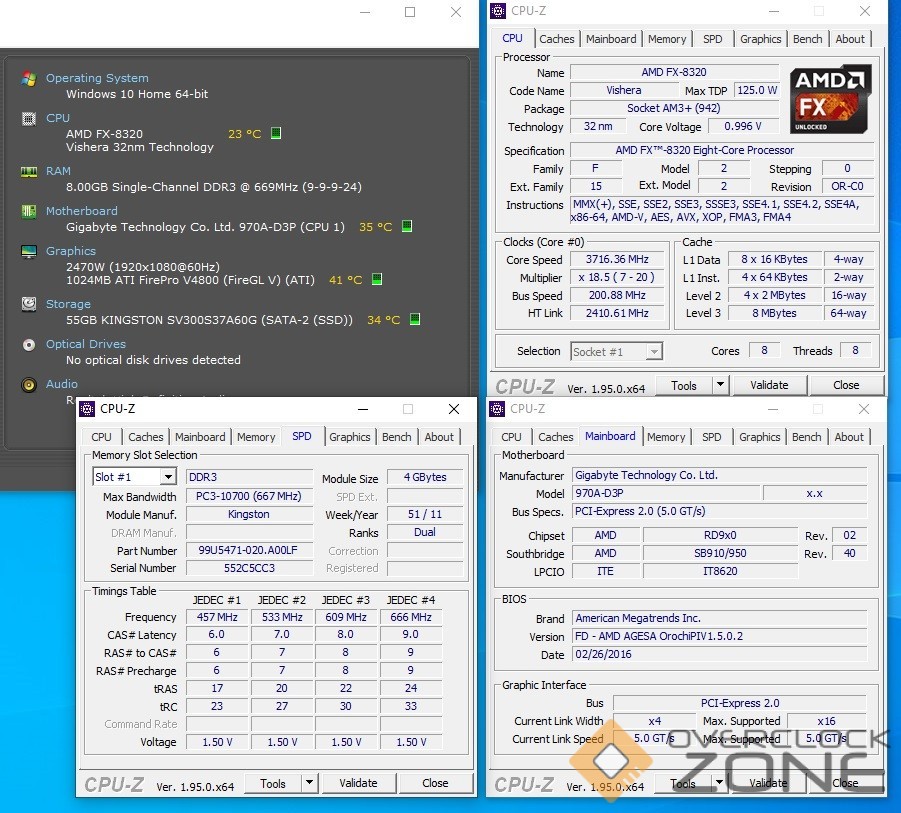The width and height of the screenshot is (901, 813).
Task: Click the green motherboard temperature indicator
Action: [x=407, y=226]
